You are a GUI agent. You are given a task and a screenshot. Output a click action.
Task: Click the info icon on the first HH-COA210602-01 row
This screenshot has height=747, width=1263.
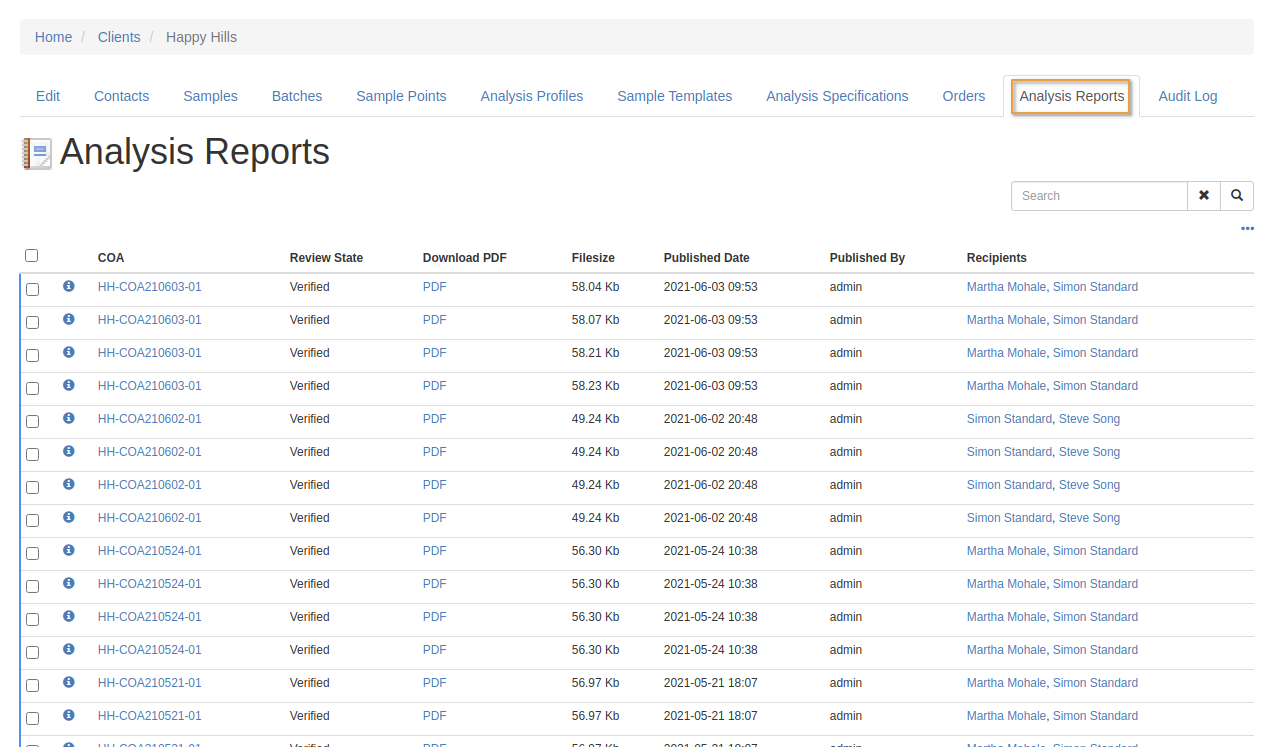click(x=68, y=419)
